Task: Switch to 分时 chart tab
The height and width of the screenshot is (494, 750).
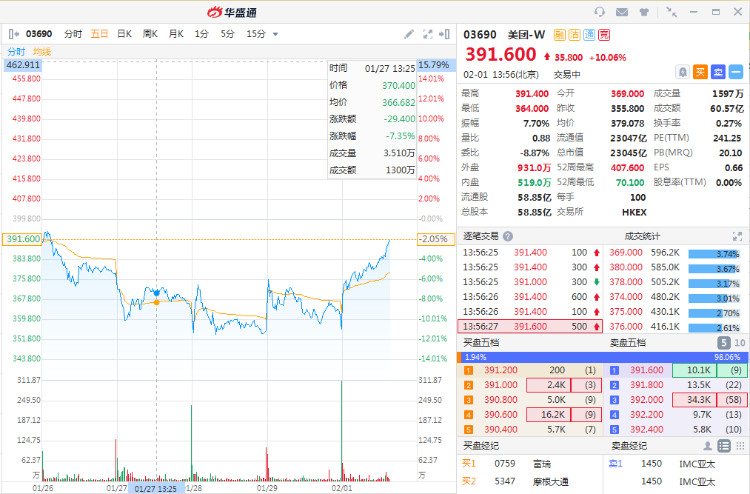Action: (x=73, y=34)
